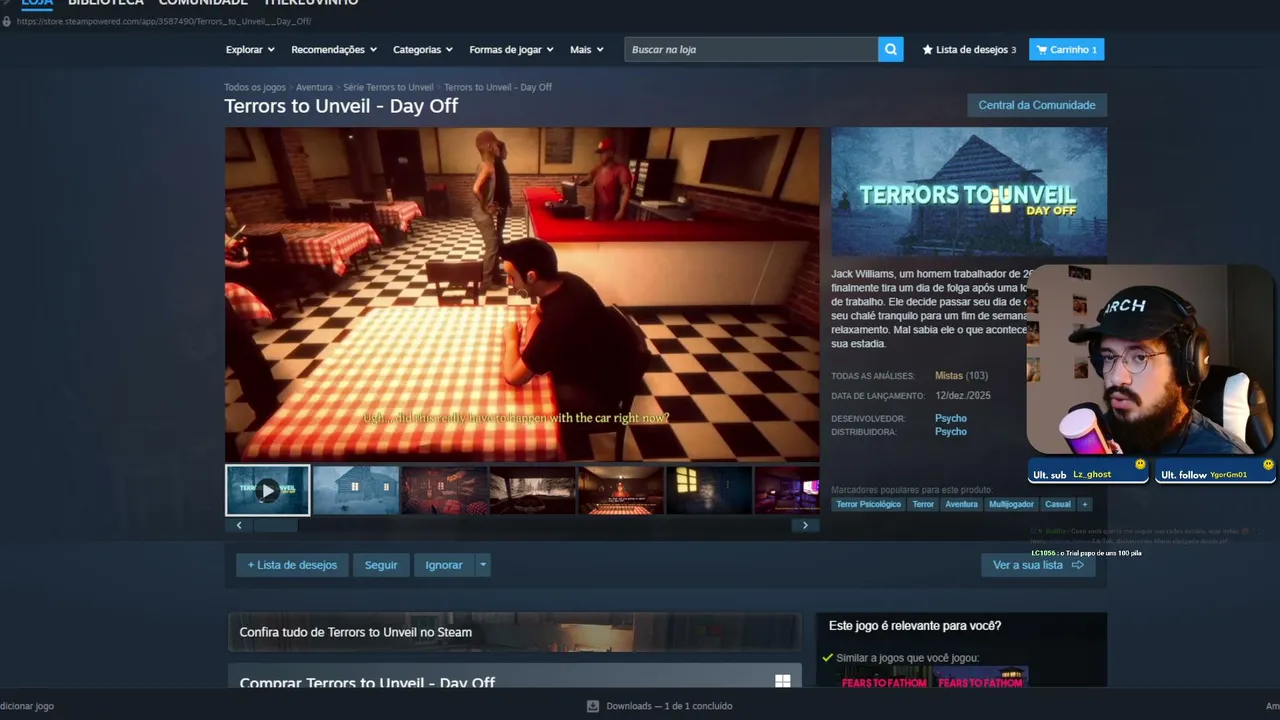Add game with the Lista de desejos button
The image size is (1280, 720).
292,565
